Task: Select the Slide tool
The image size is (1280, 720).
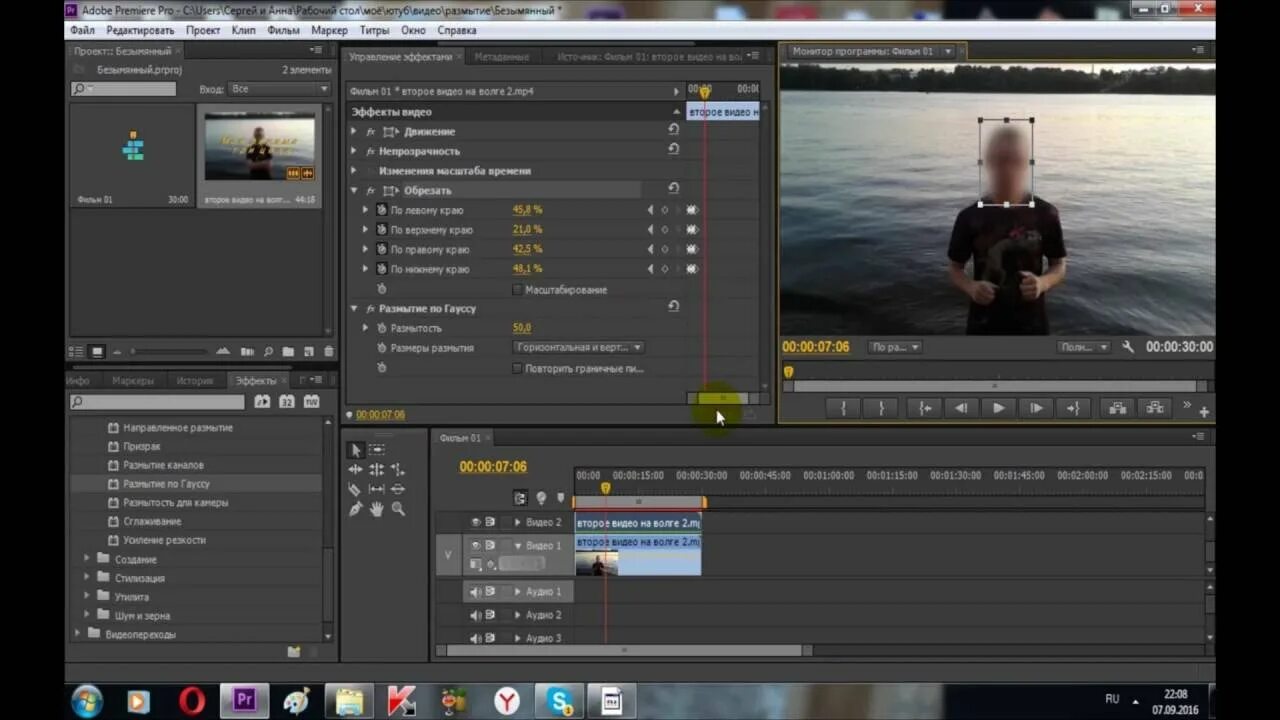Action: tap(398, 489)
